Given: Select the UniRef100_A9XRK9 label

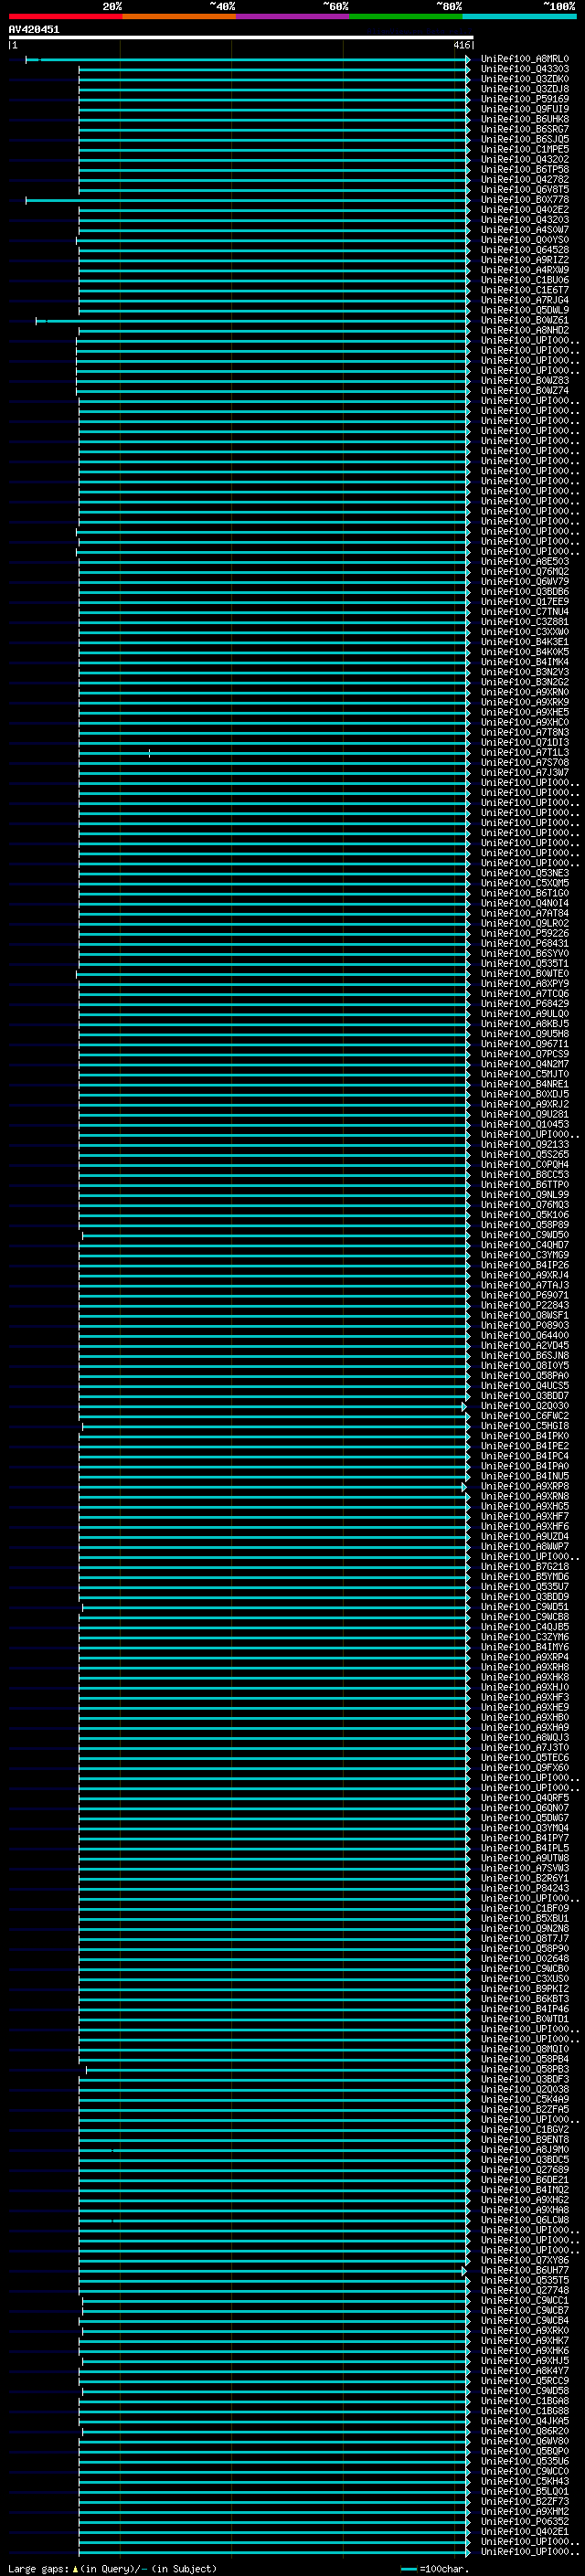Looking at the screenshot, I should [x=525, y=702].
